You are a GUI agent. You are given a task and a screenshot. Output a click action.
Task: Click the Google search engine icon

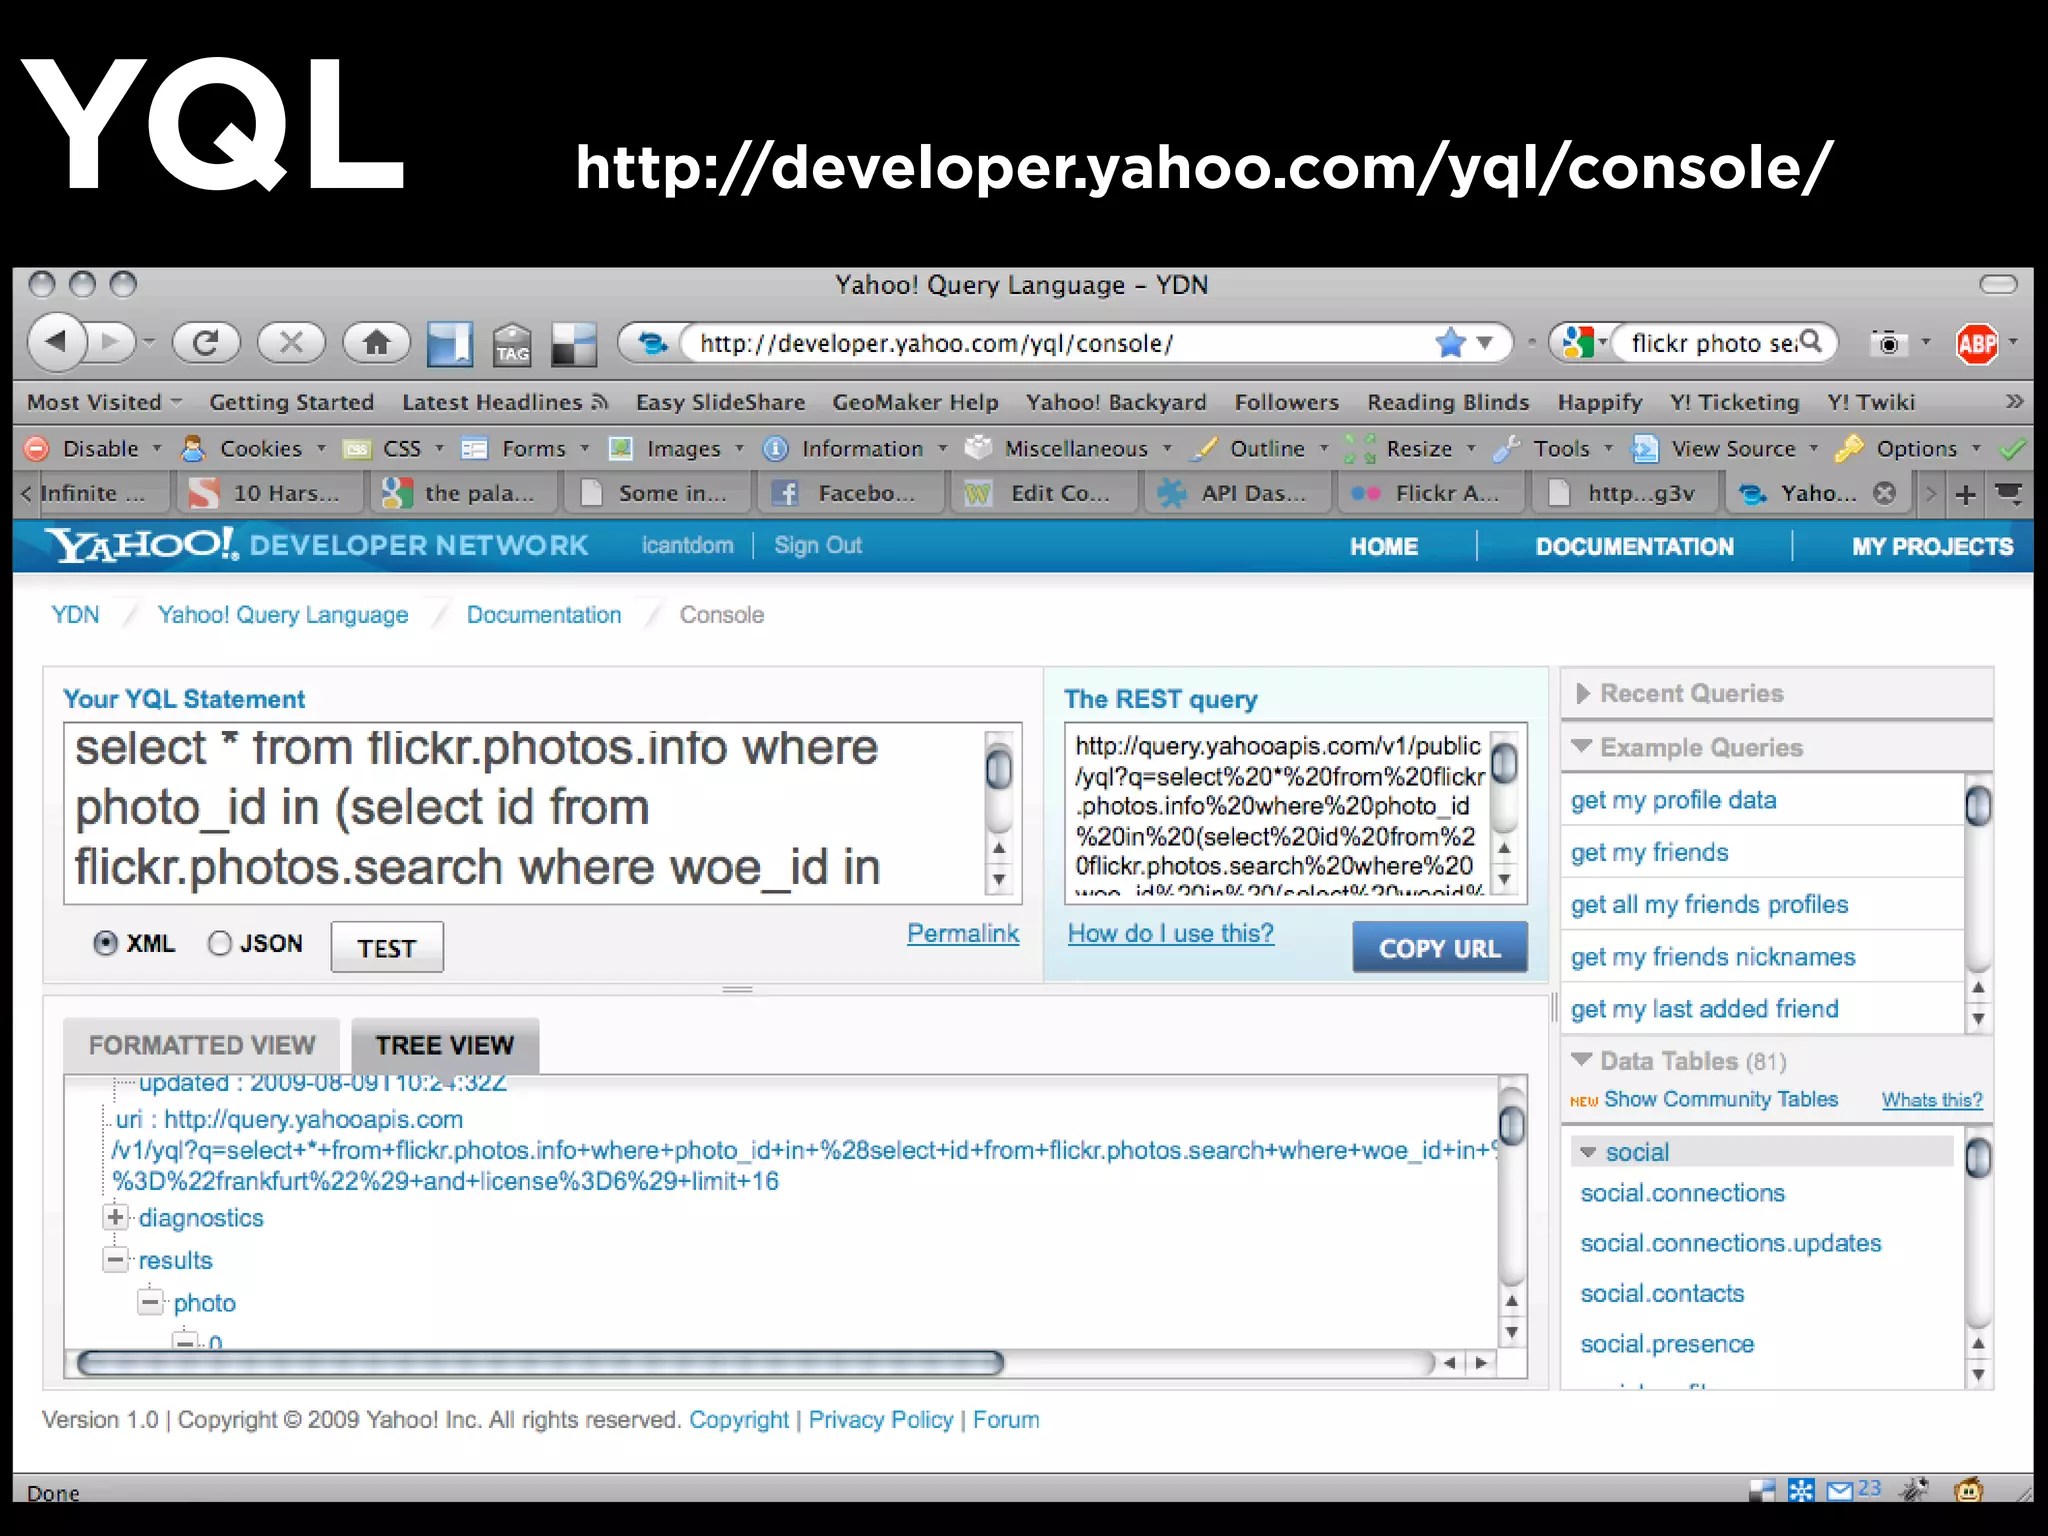(x=1578, y=343)
